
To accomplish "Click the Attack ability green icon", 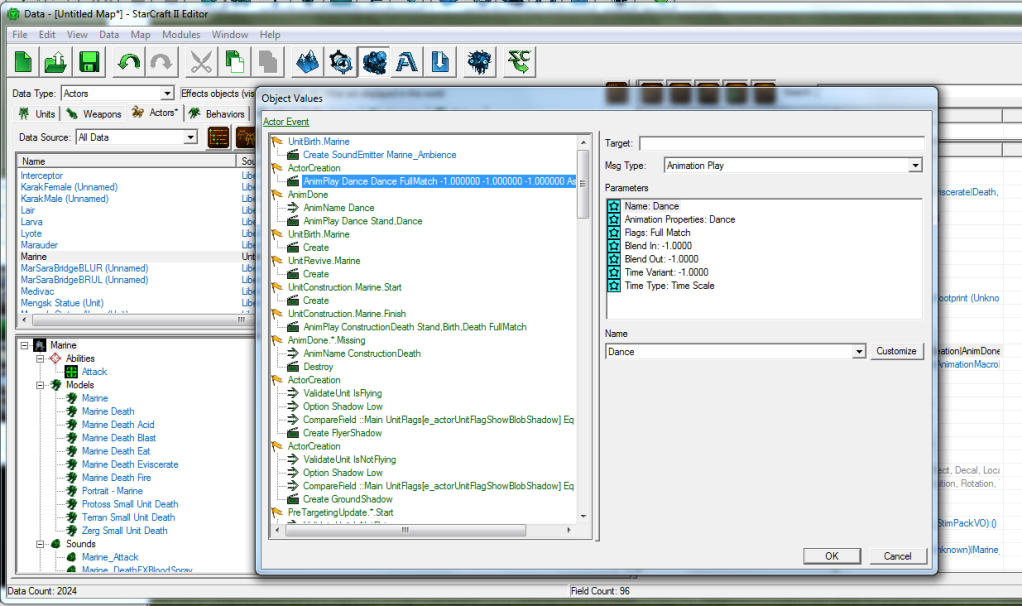I will (x=72, y=371).
